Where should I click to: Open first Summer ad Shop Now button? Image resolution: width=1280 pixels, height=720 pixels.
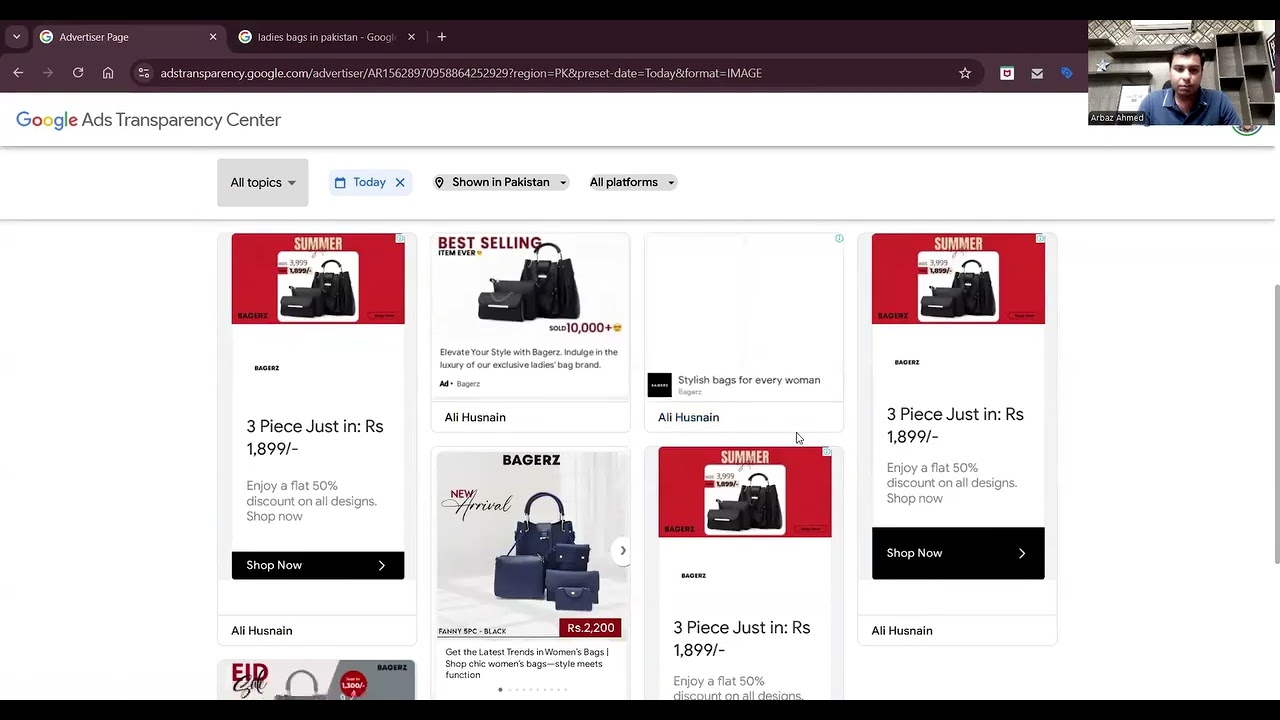click(x=318, y=565)
